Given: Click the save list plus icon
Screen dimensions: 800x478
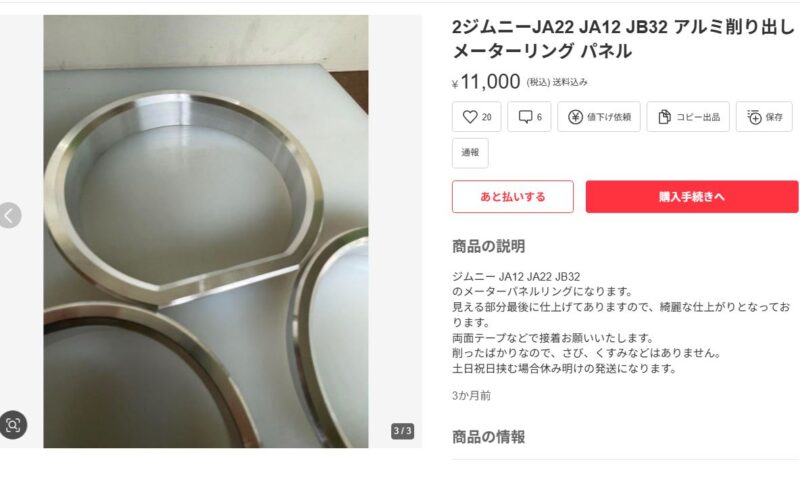Looking at the screenshot, I should (754, 117).
